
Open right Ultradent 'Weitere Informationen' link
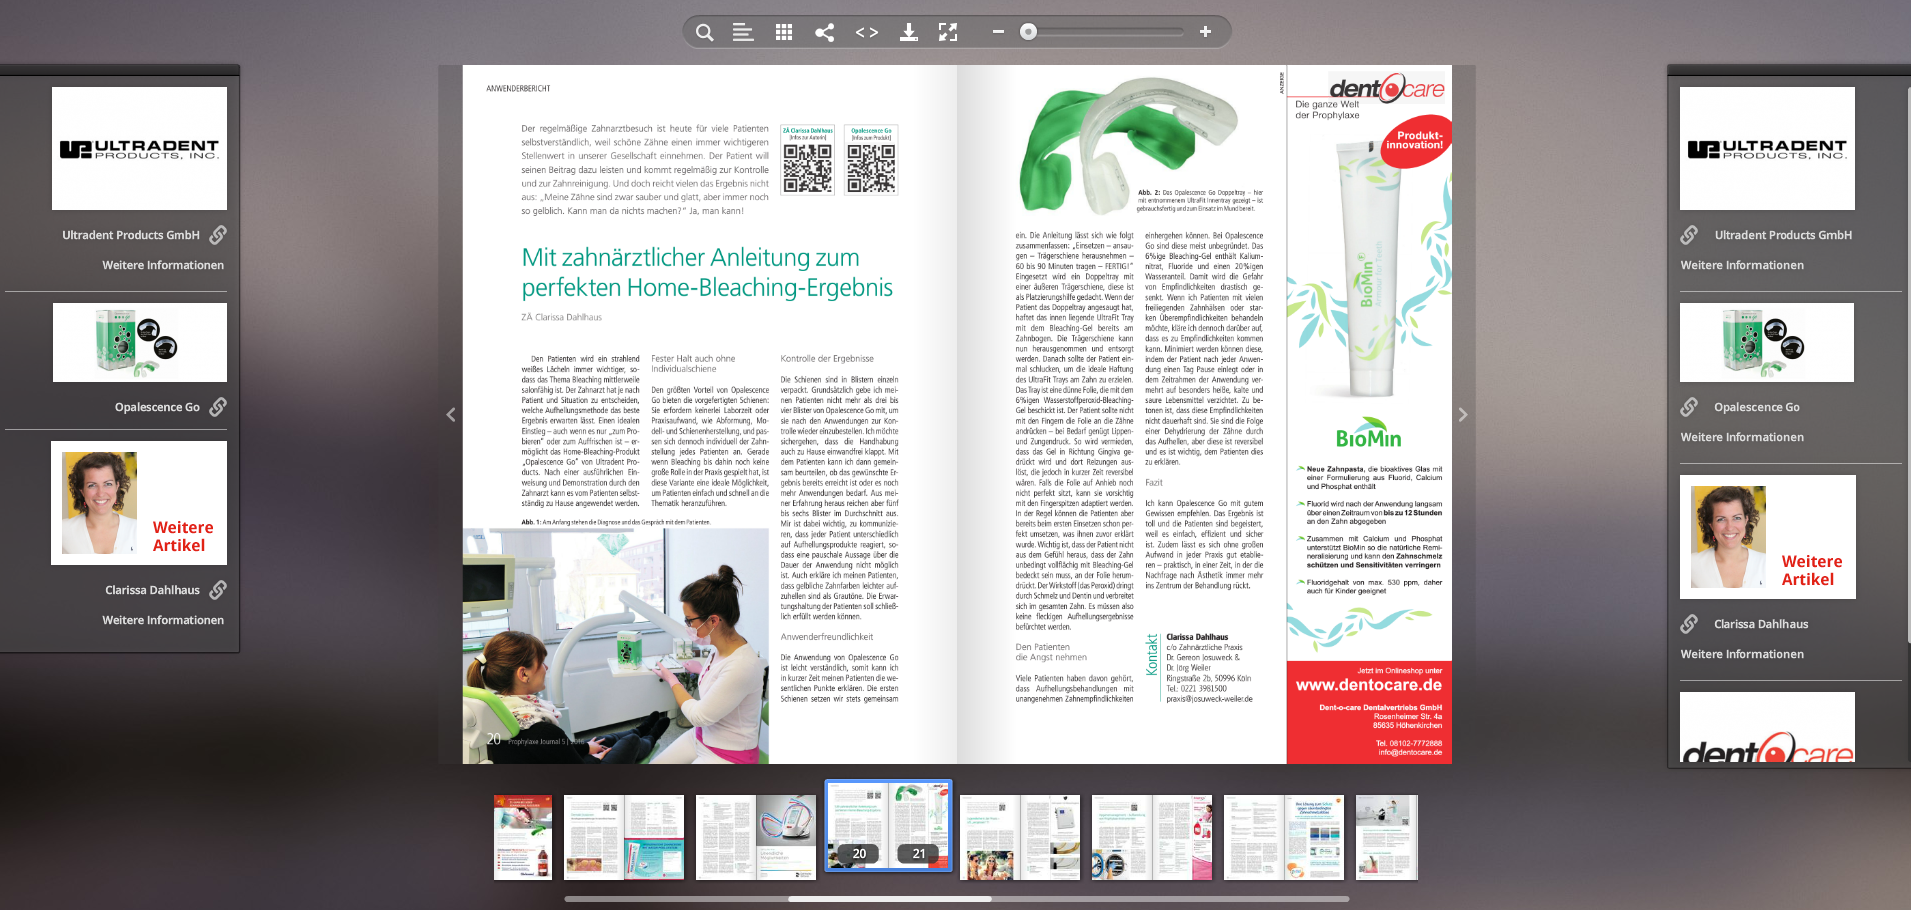pyautogui.click(x=1742, y=265)
